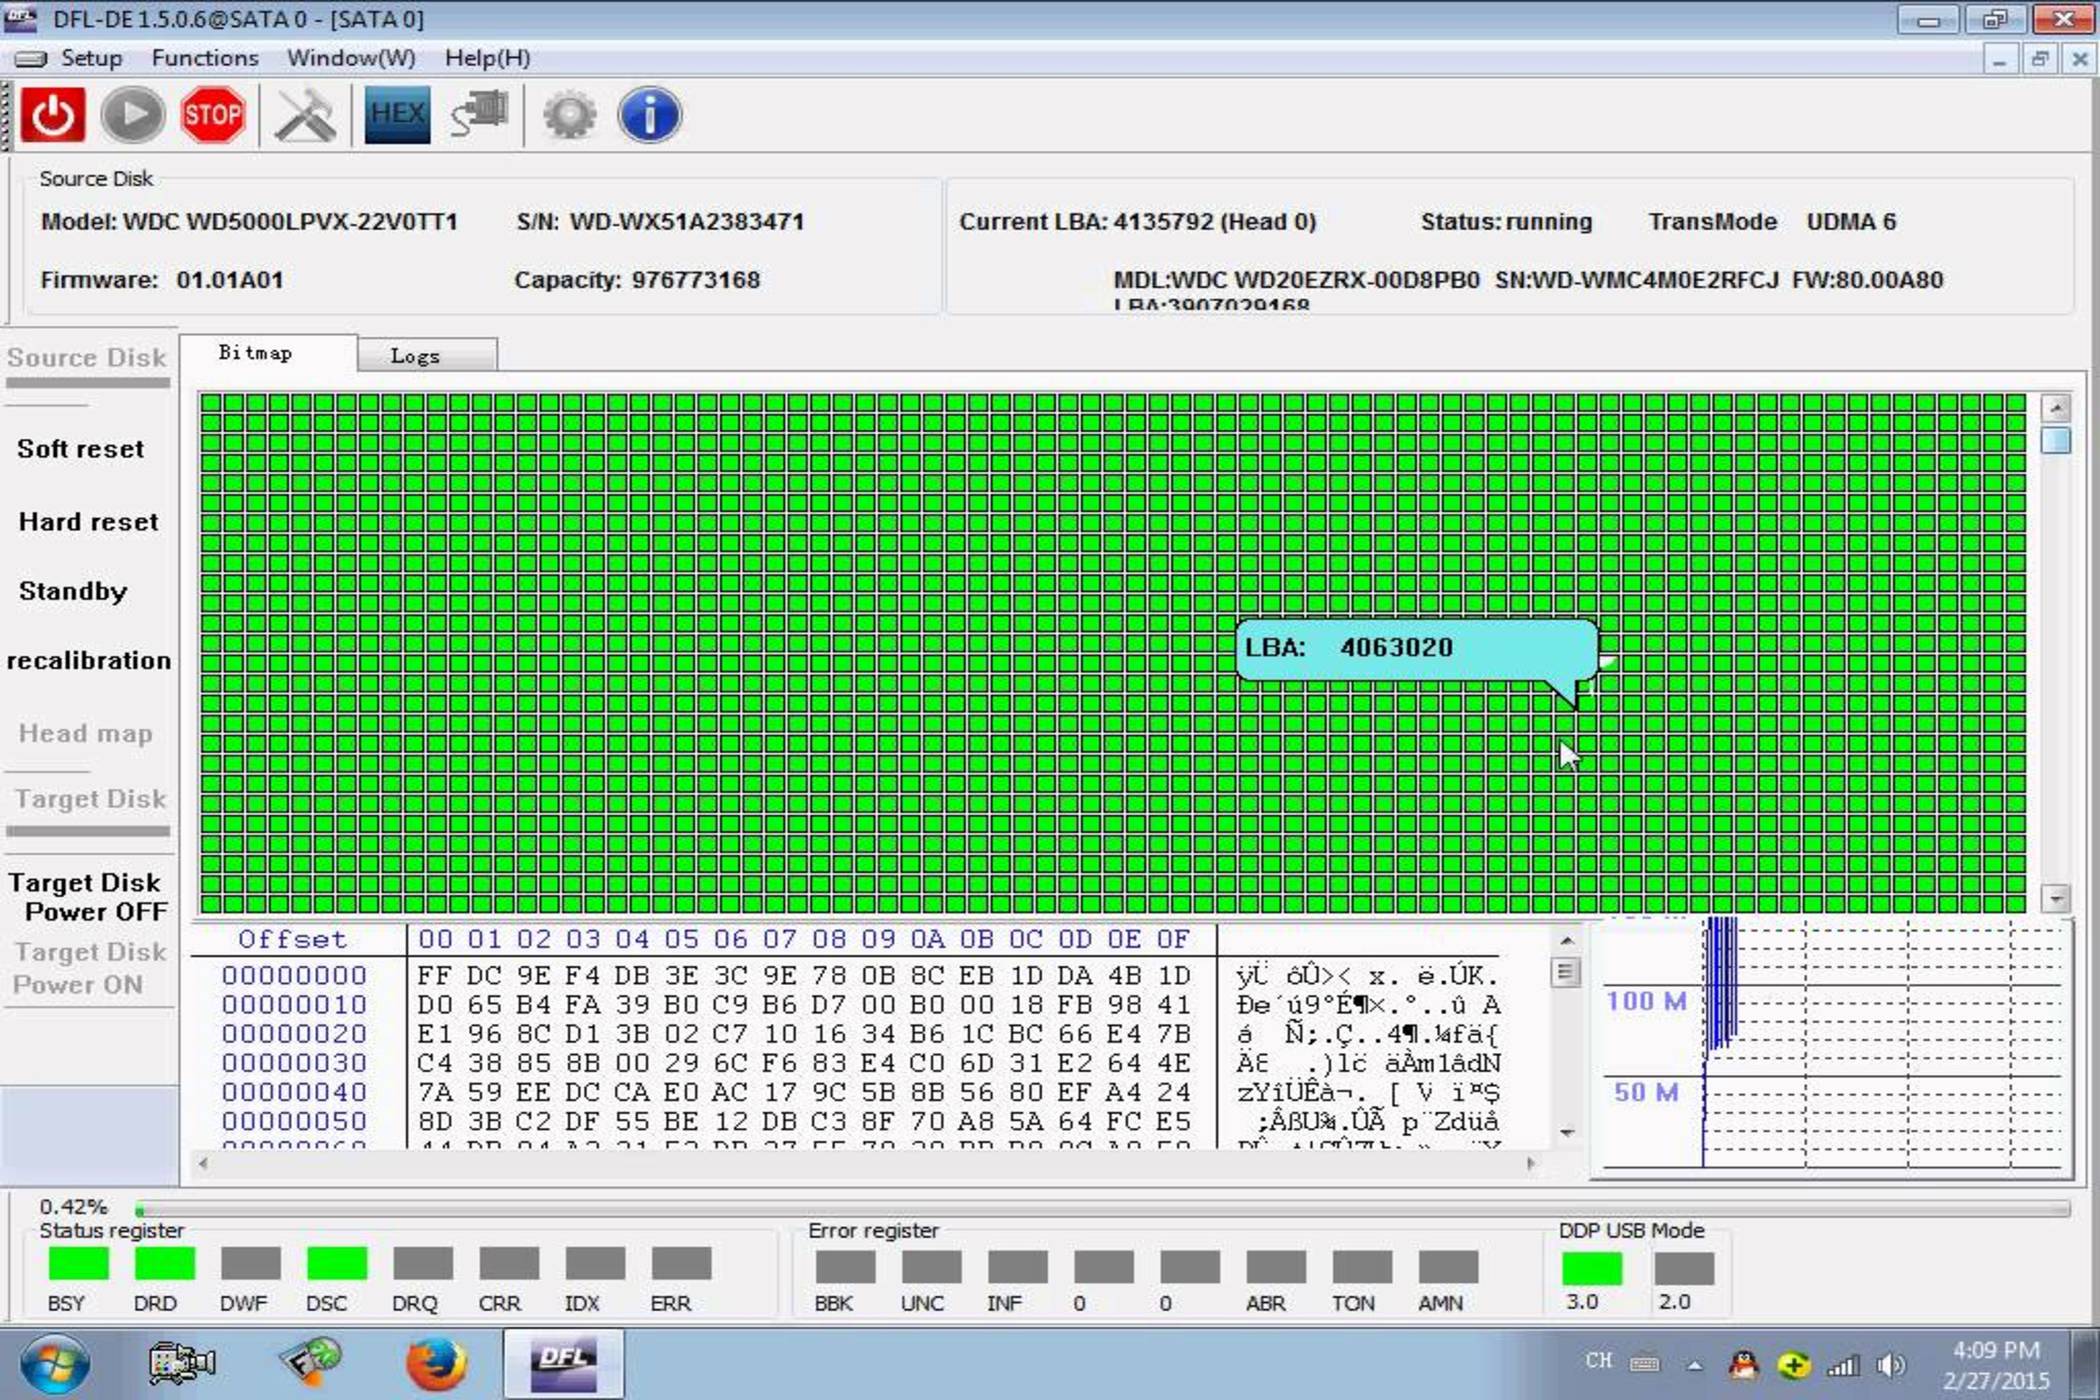Click the INF error indicator
Screen dimensions: 2100x1400
click(1017, 1266)
